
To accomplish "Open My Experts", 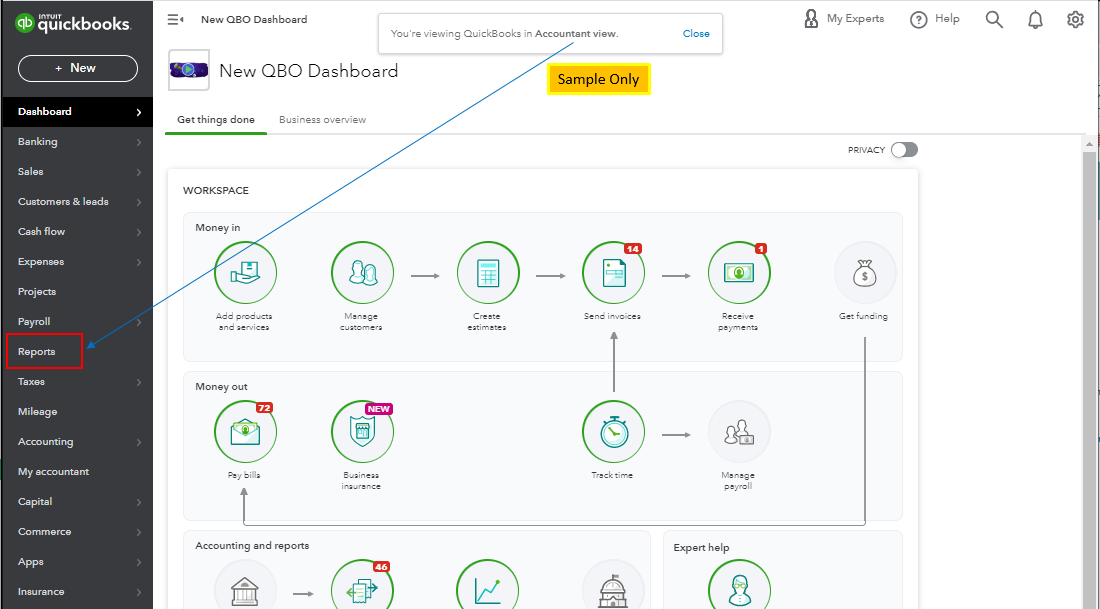I will point(844,19).
